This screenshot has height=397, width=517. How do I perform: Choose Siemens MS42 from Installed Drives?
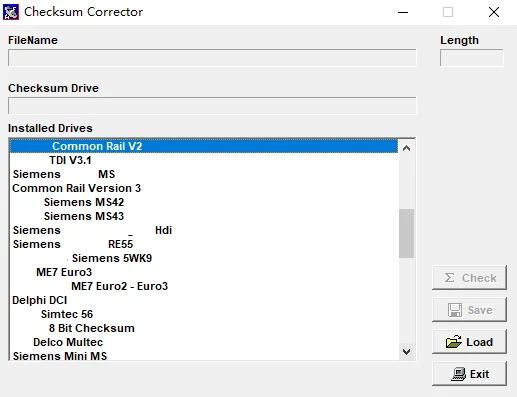(x=204, y=202)
